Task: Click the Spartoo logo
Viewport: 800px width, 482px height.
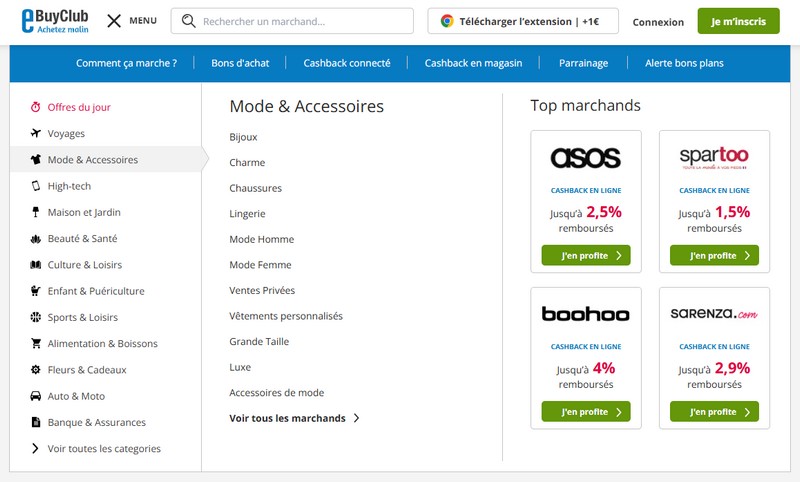Action: (714, 158)
